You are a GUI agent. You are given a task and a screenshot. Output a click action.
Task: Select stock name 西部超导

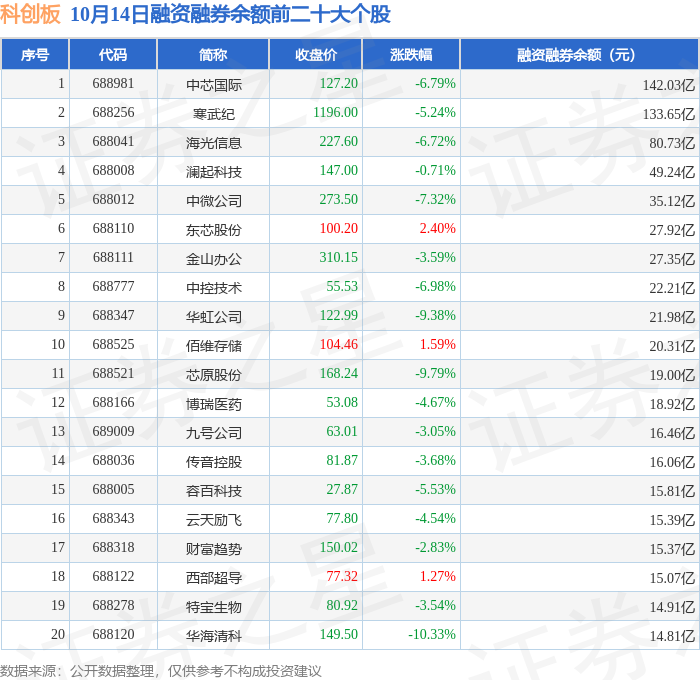coord(214,578)
